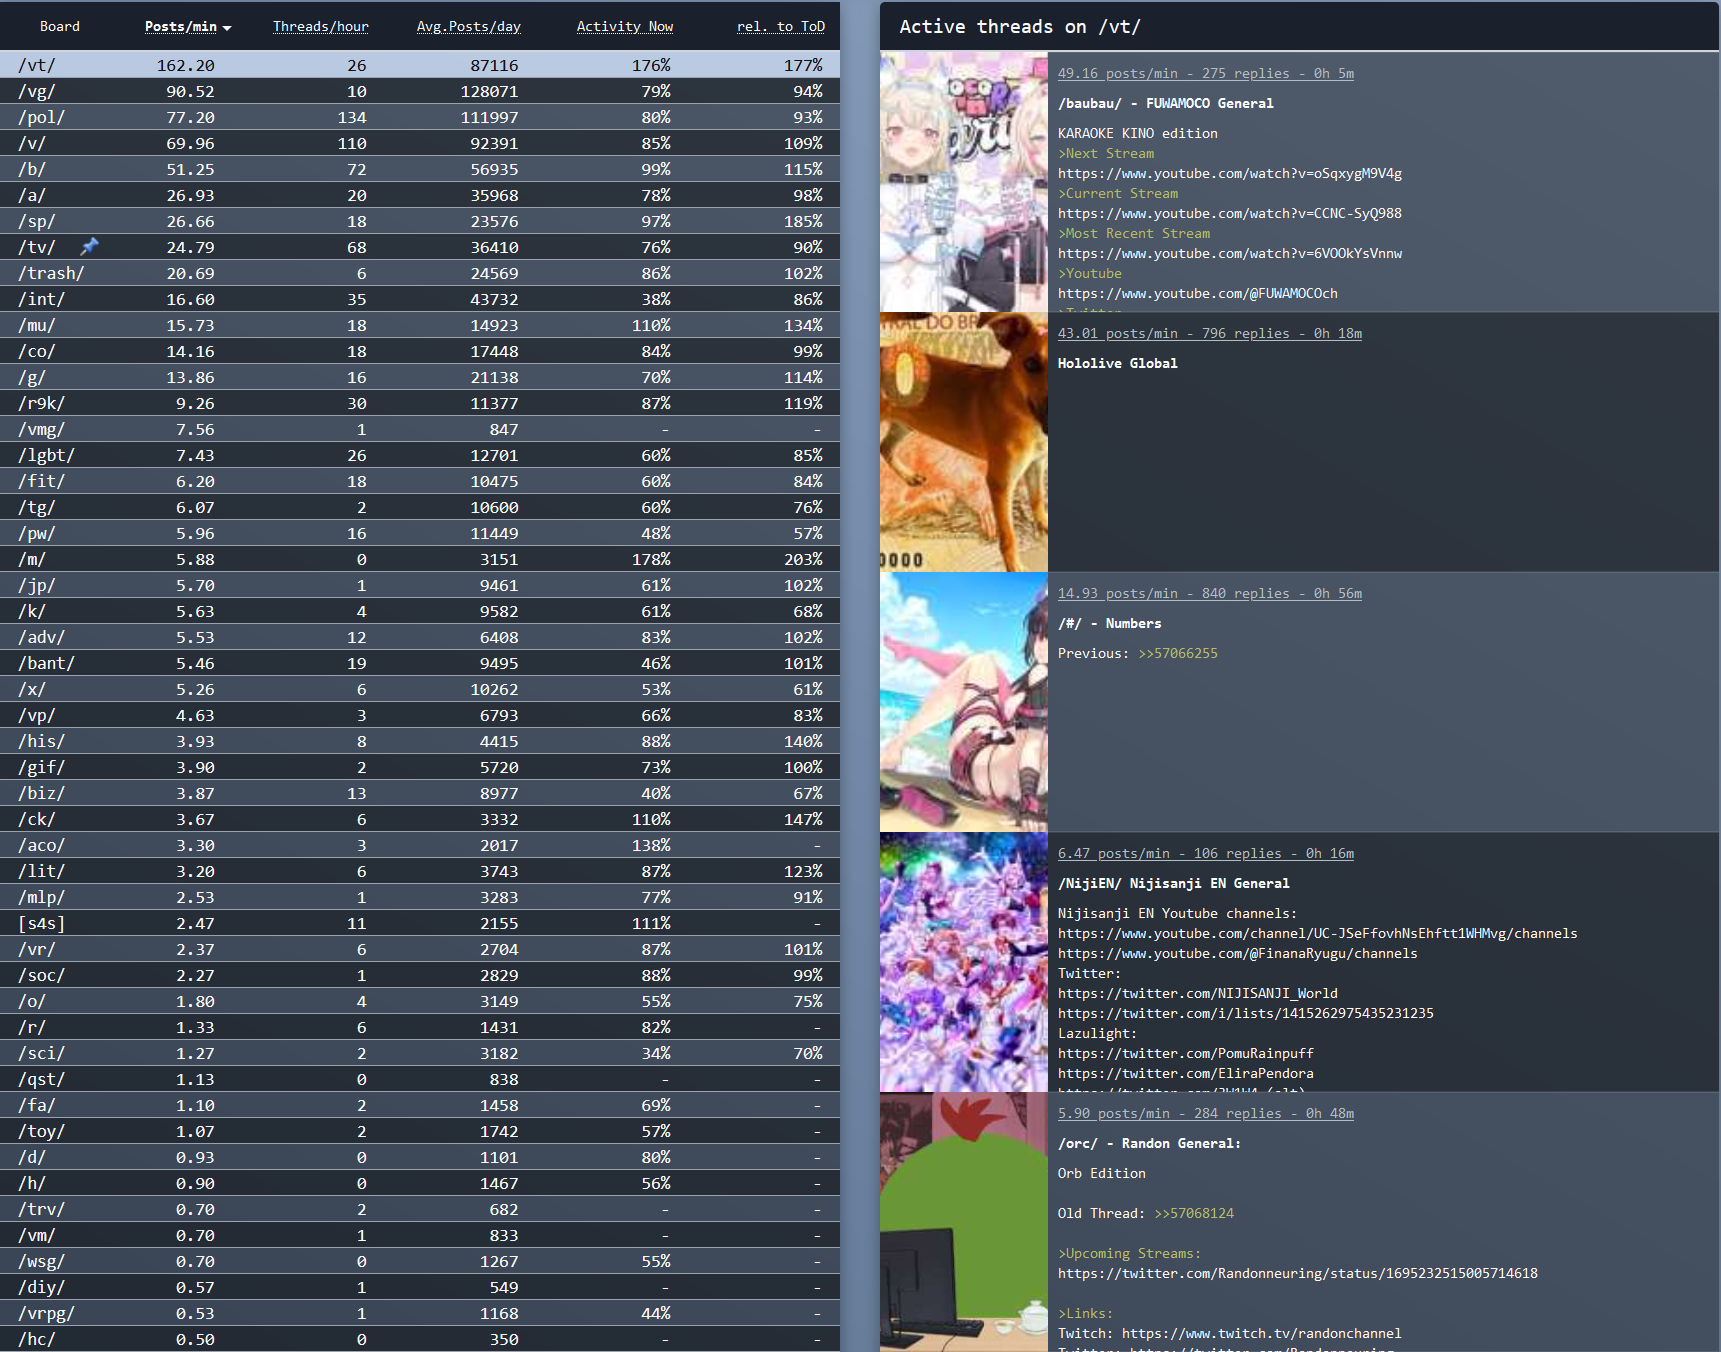Follow the previous thread >>57066255 link
The height and width of the screenshot is (1352, 1721).
[x=1177, y=653]
